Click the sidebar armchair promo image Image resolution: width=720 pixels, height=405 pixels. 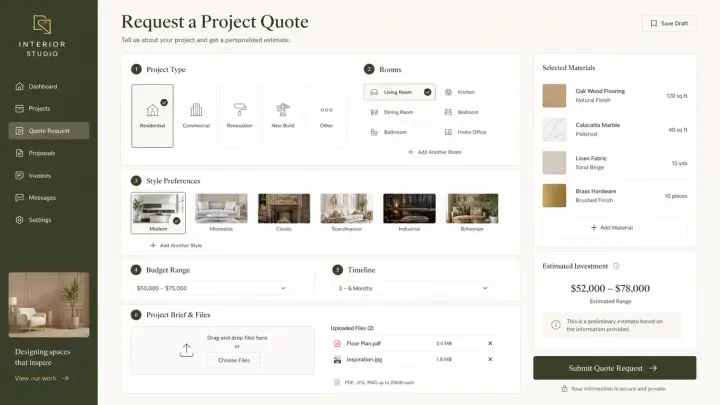pos(49,305)
